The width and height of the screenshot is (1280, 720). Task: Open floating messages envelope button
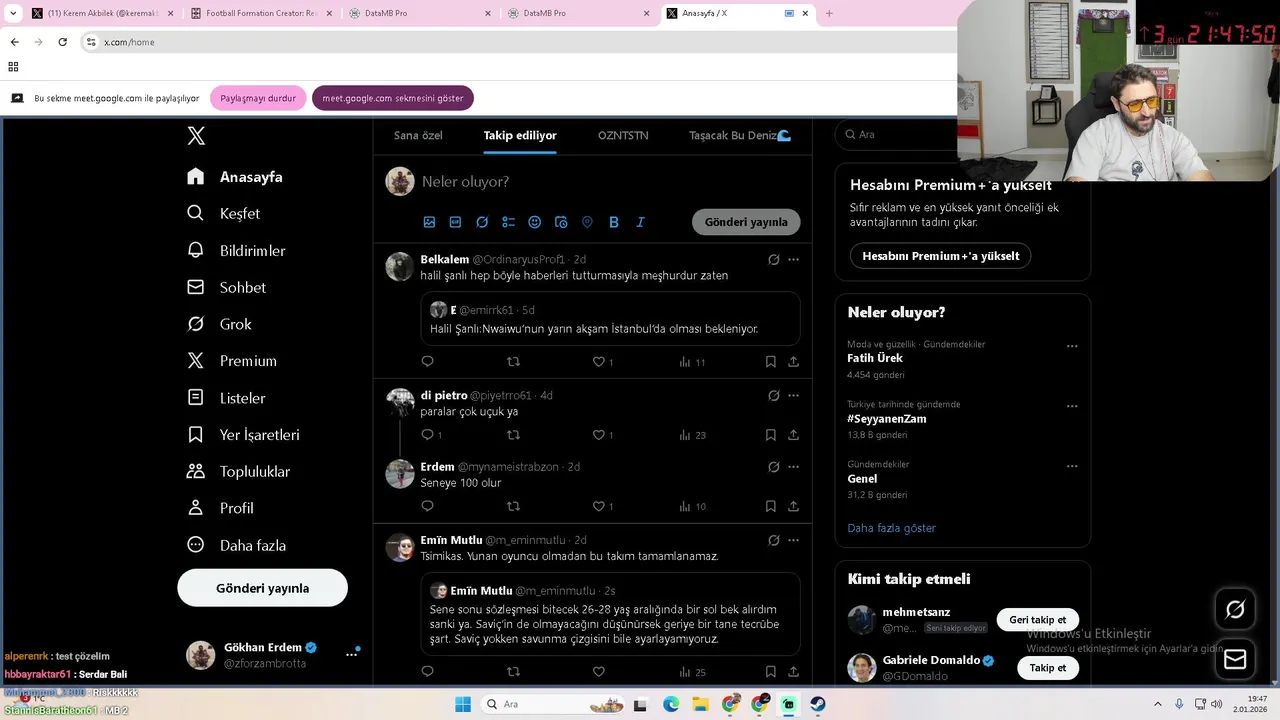(1235, 659)
